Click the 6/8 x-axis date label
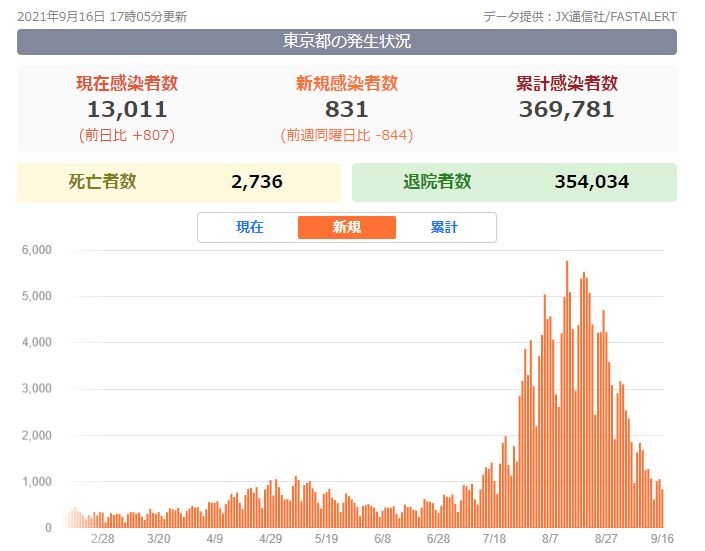This screenshot has height=551, width=705. [x=382, y=539]
